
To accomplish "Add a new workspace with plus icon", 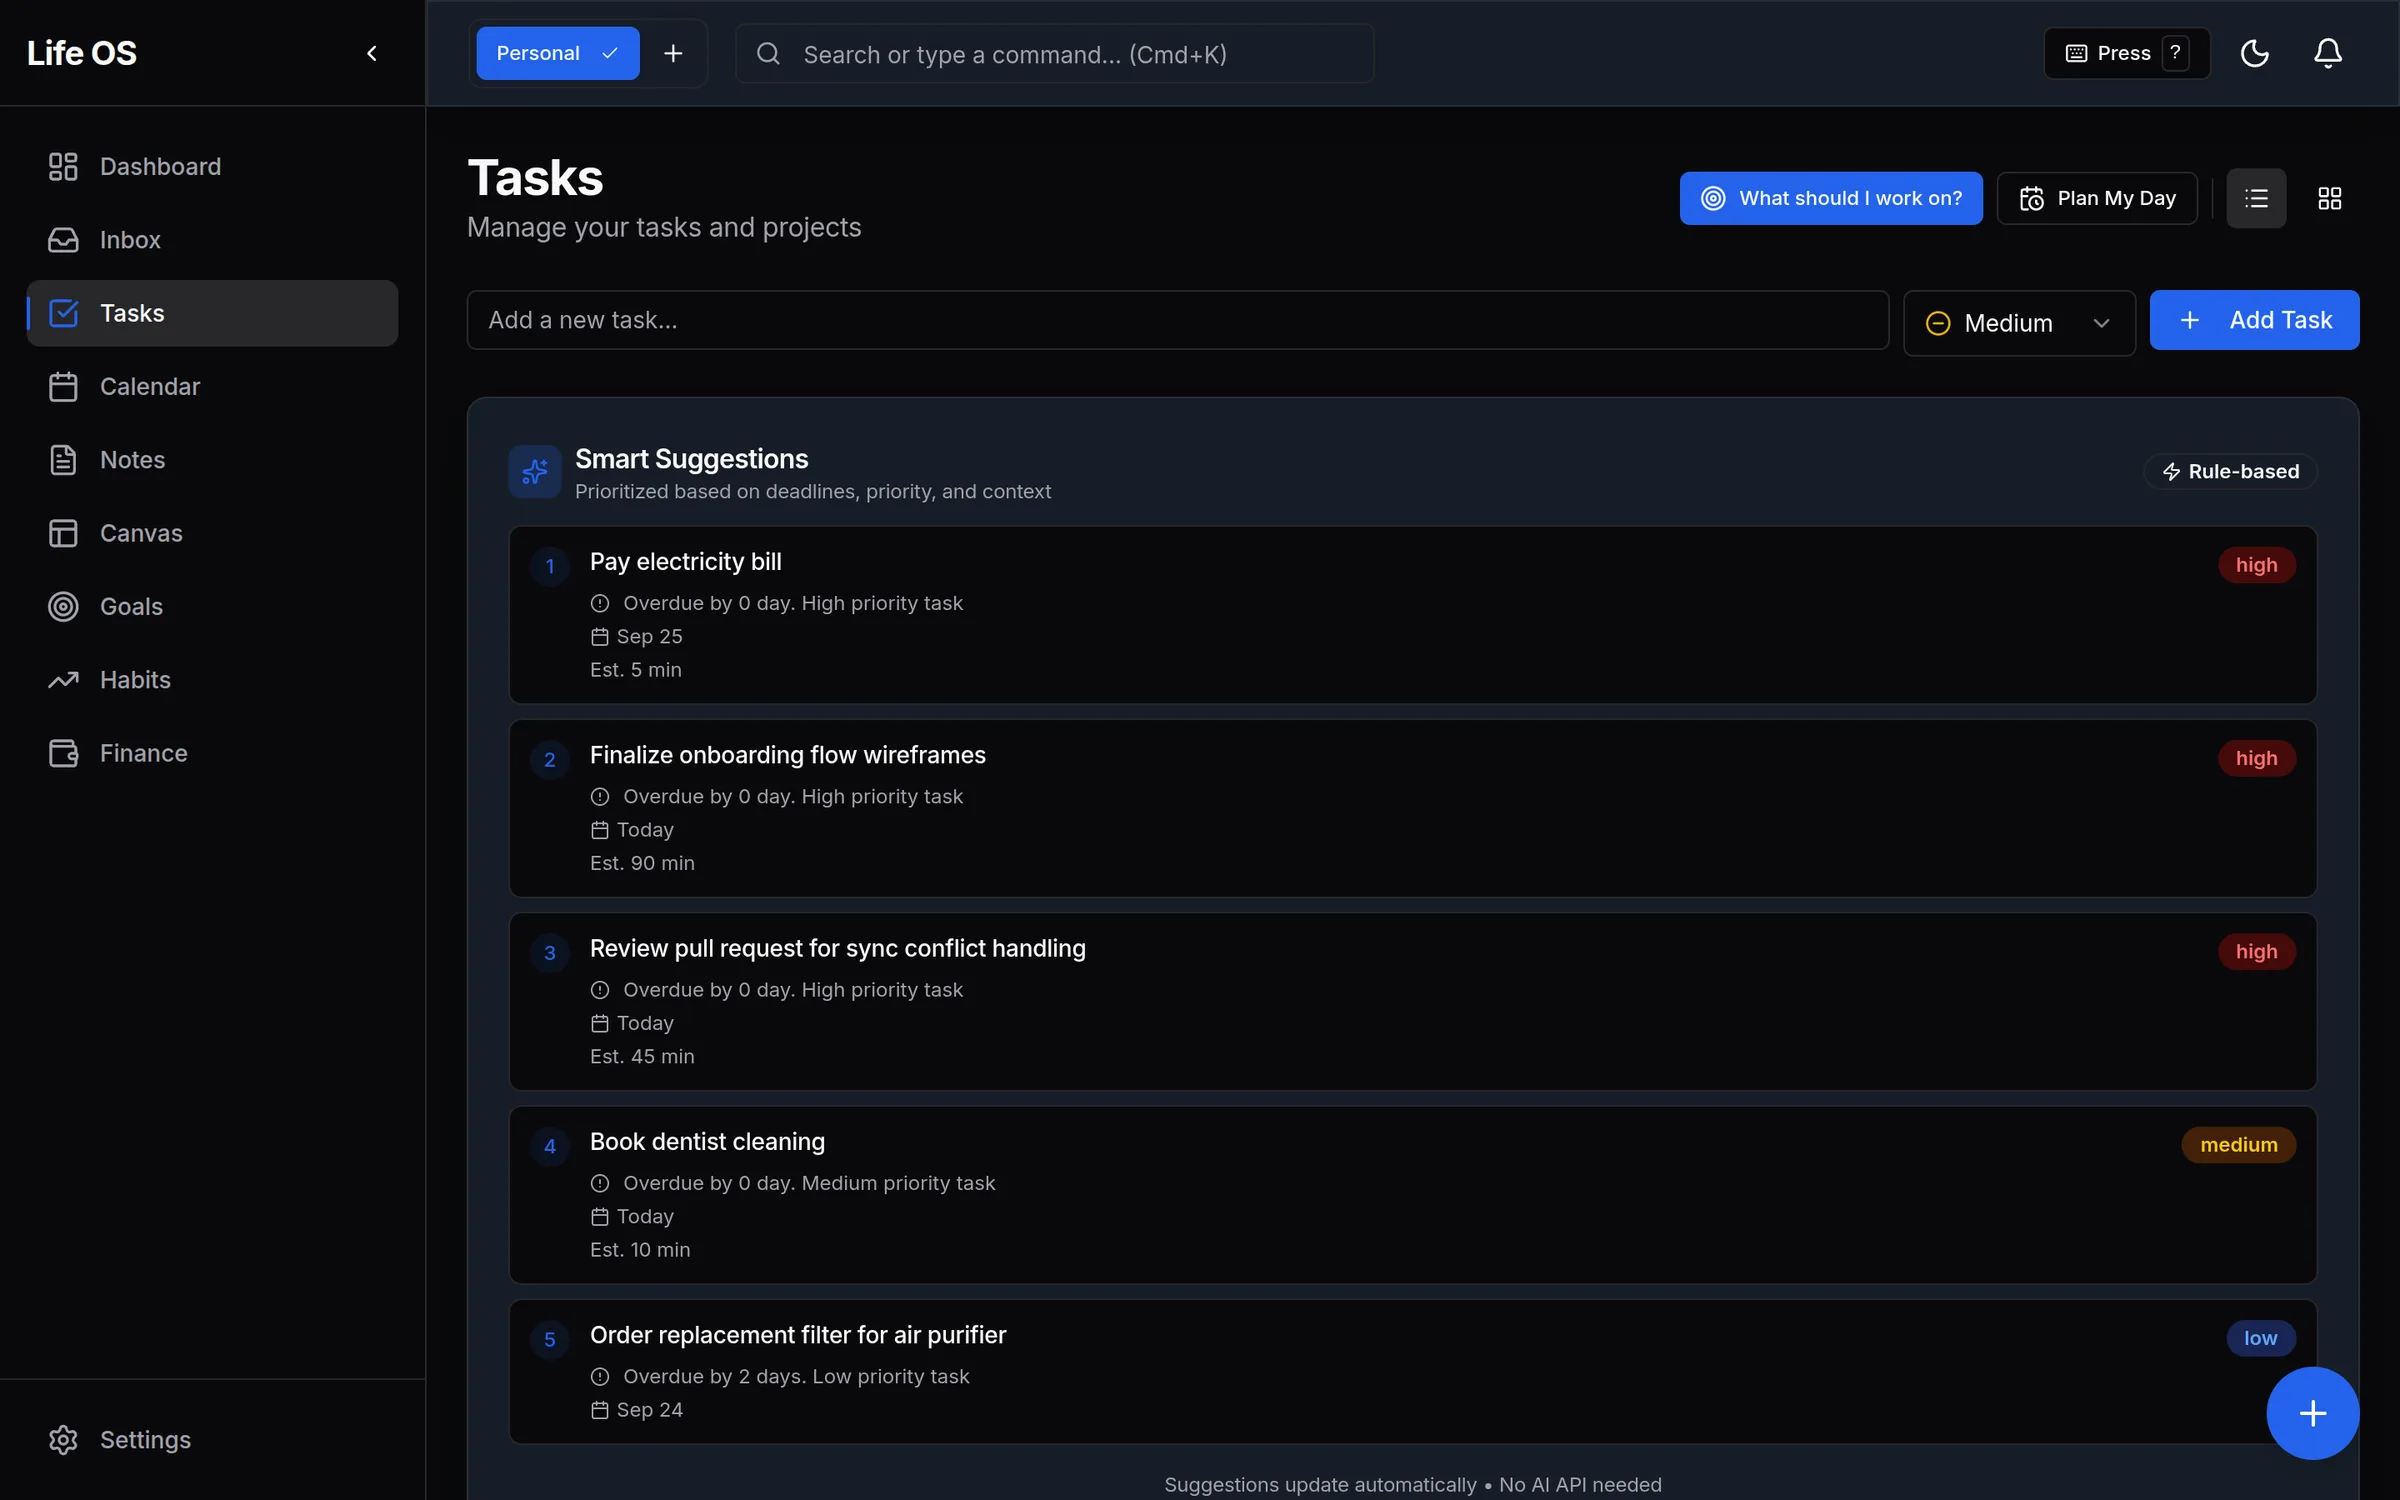I will [673, 53].
